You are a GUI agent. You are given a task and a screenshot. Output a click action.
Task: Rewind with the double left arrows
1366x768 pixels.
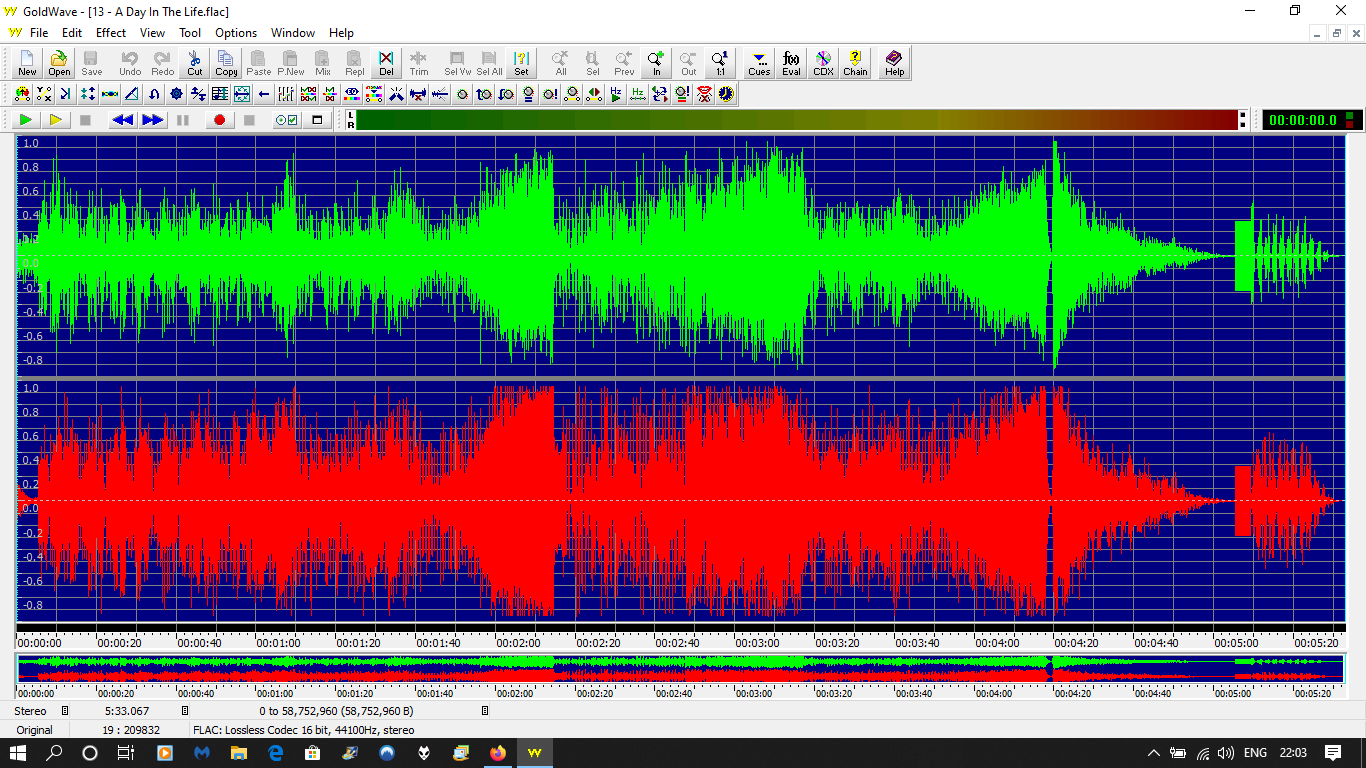point(122,120)
